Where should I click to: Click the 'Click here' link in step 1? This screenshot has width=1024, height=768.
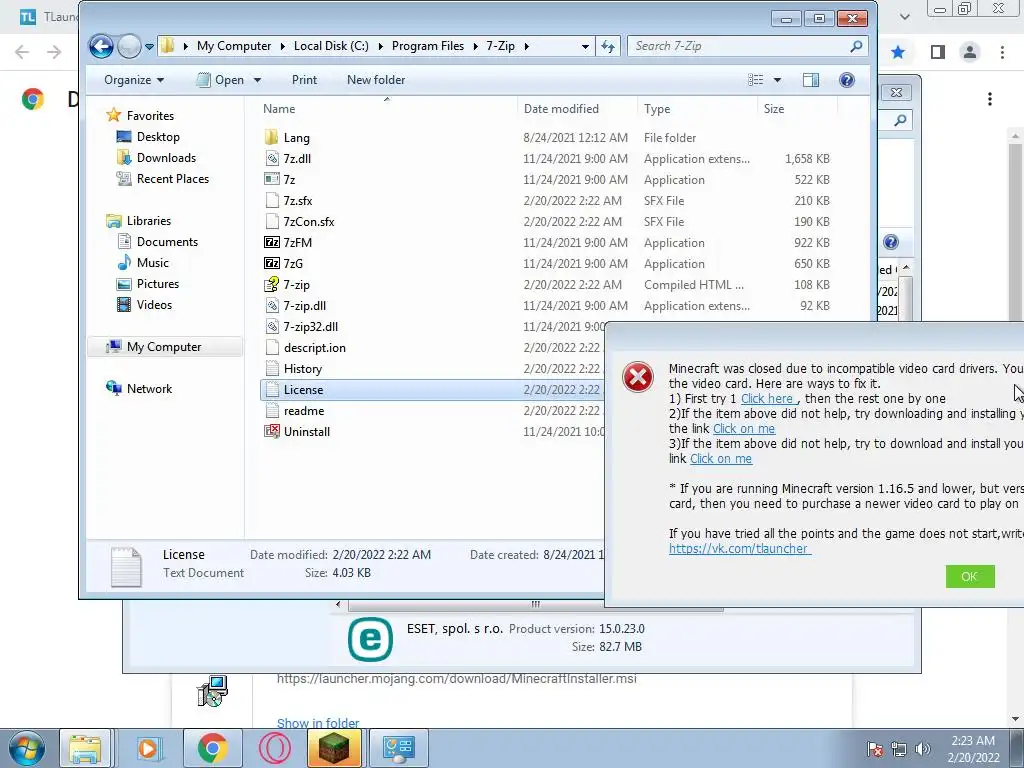(767, 398)
